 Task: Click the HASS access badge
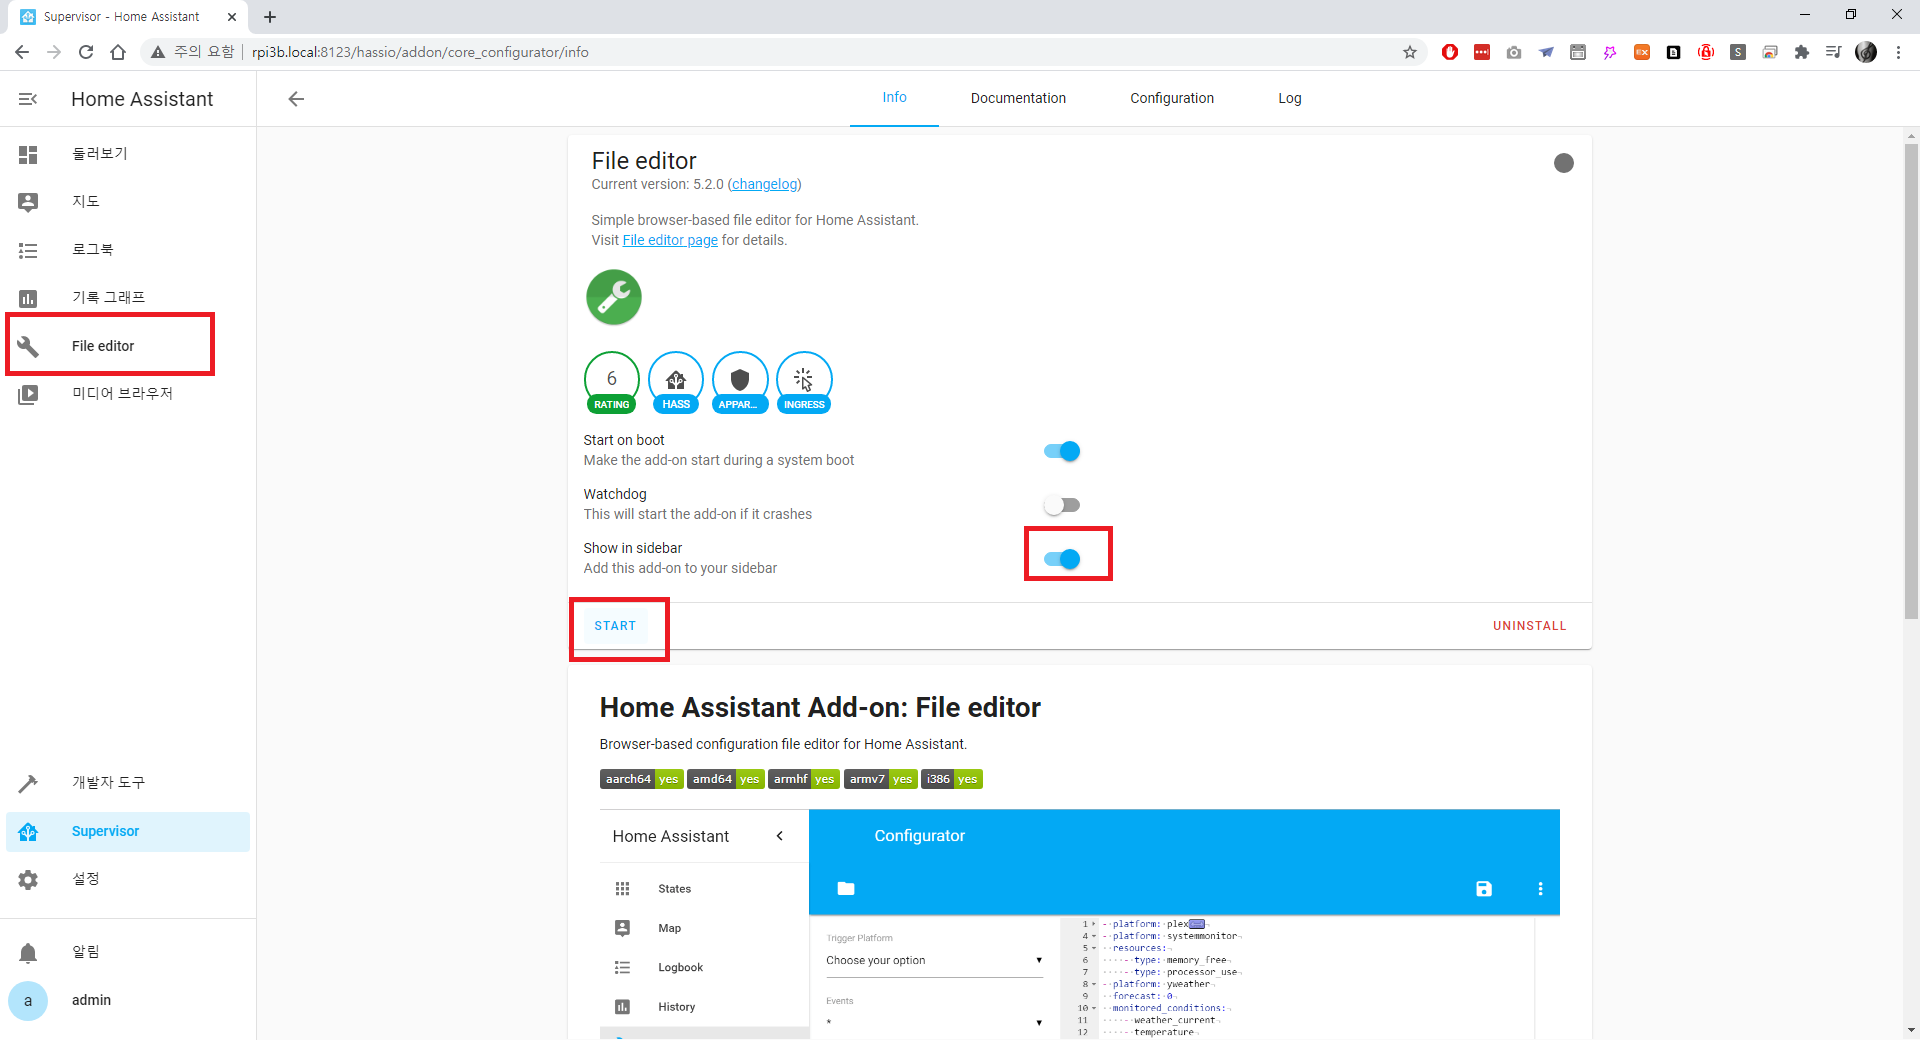pos(676,382)
